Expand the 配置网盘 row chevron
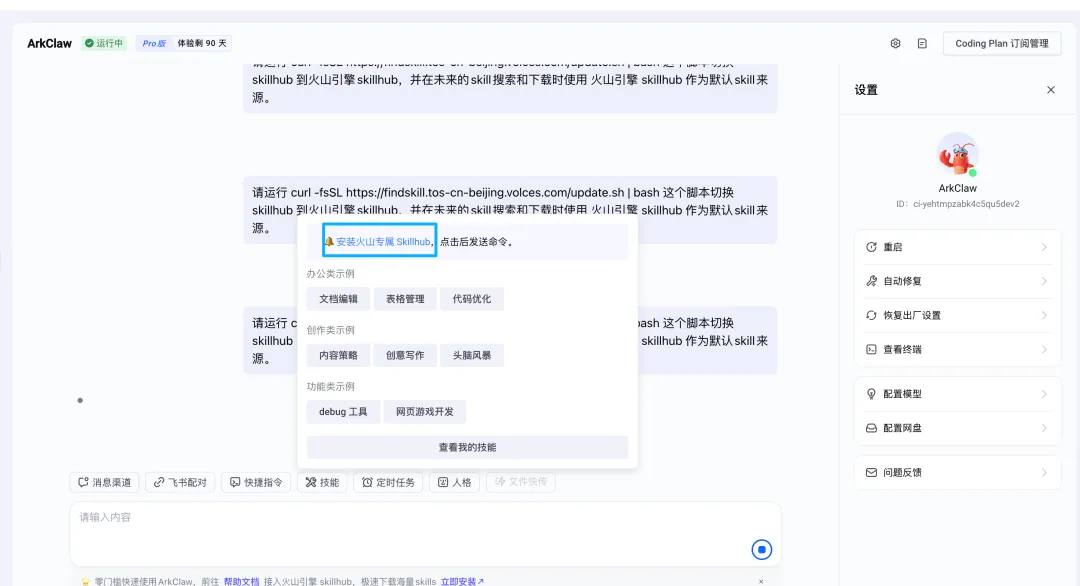The height and width of the screenshot is (586, 1080). click(x=1044, y=428)
